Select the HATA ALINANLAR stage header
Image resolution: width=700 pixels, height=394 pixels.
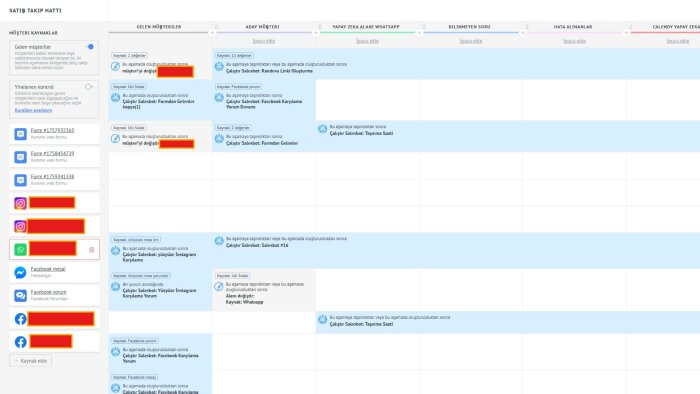(573, 27)
